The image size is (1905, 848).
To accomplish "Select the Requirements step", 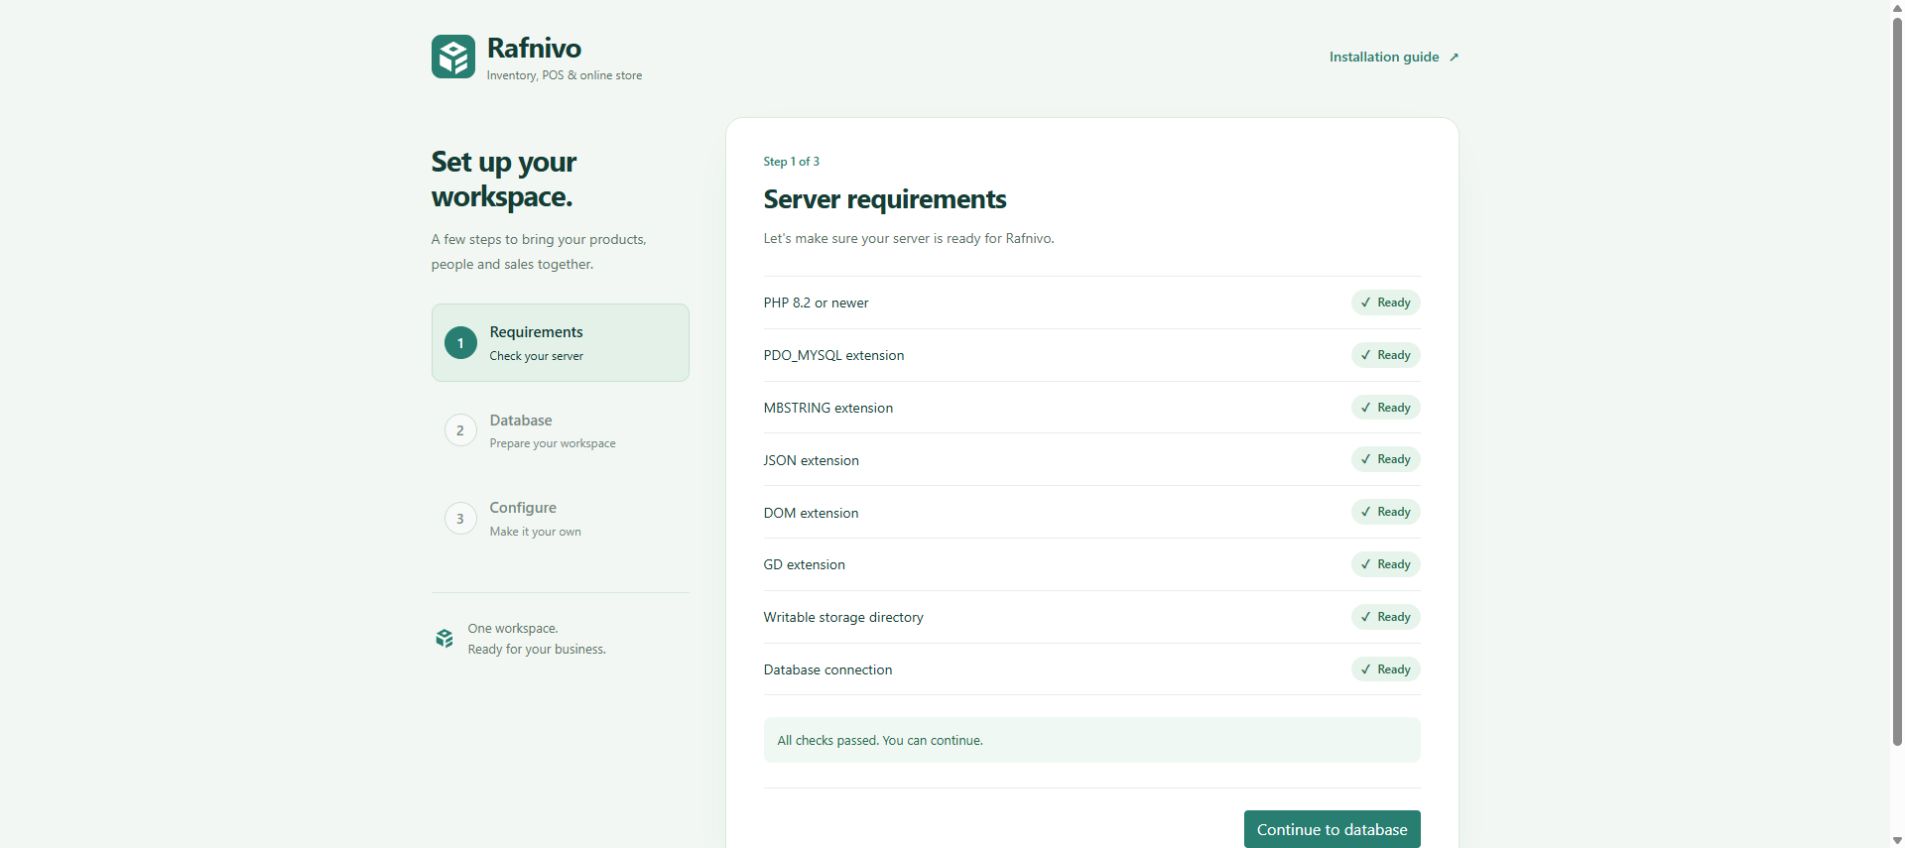I will point(560,343).
